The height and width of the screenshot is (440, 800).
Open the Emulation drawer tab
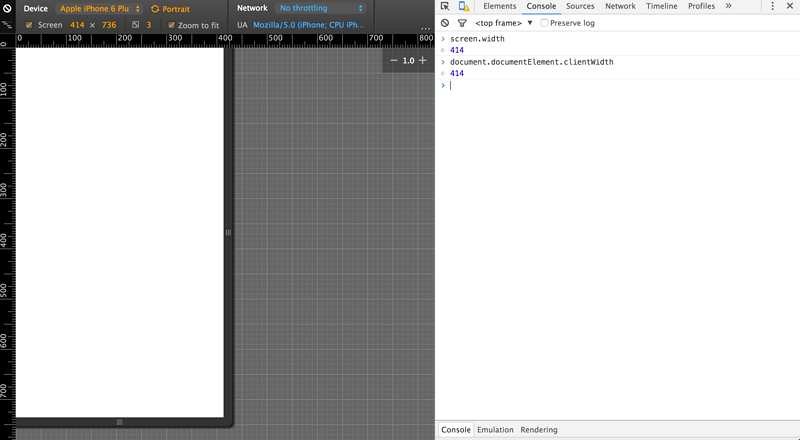click(495, 430)
